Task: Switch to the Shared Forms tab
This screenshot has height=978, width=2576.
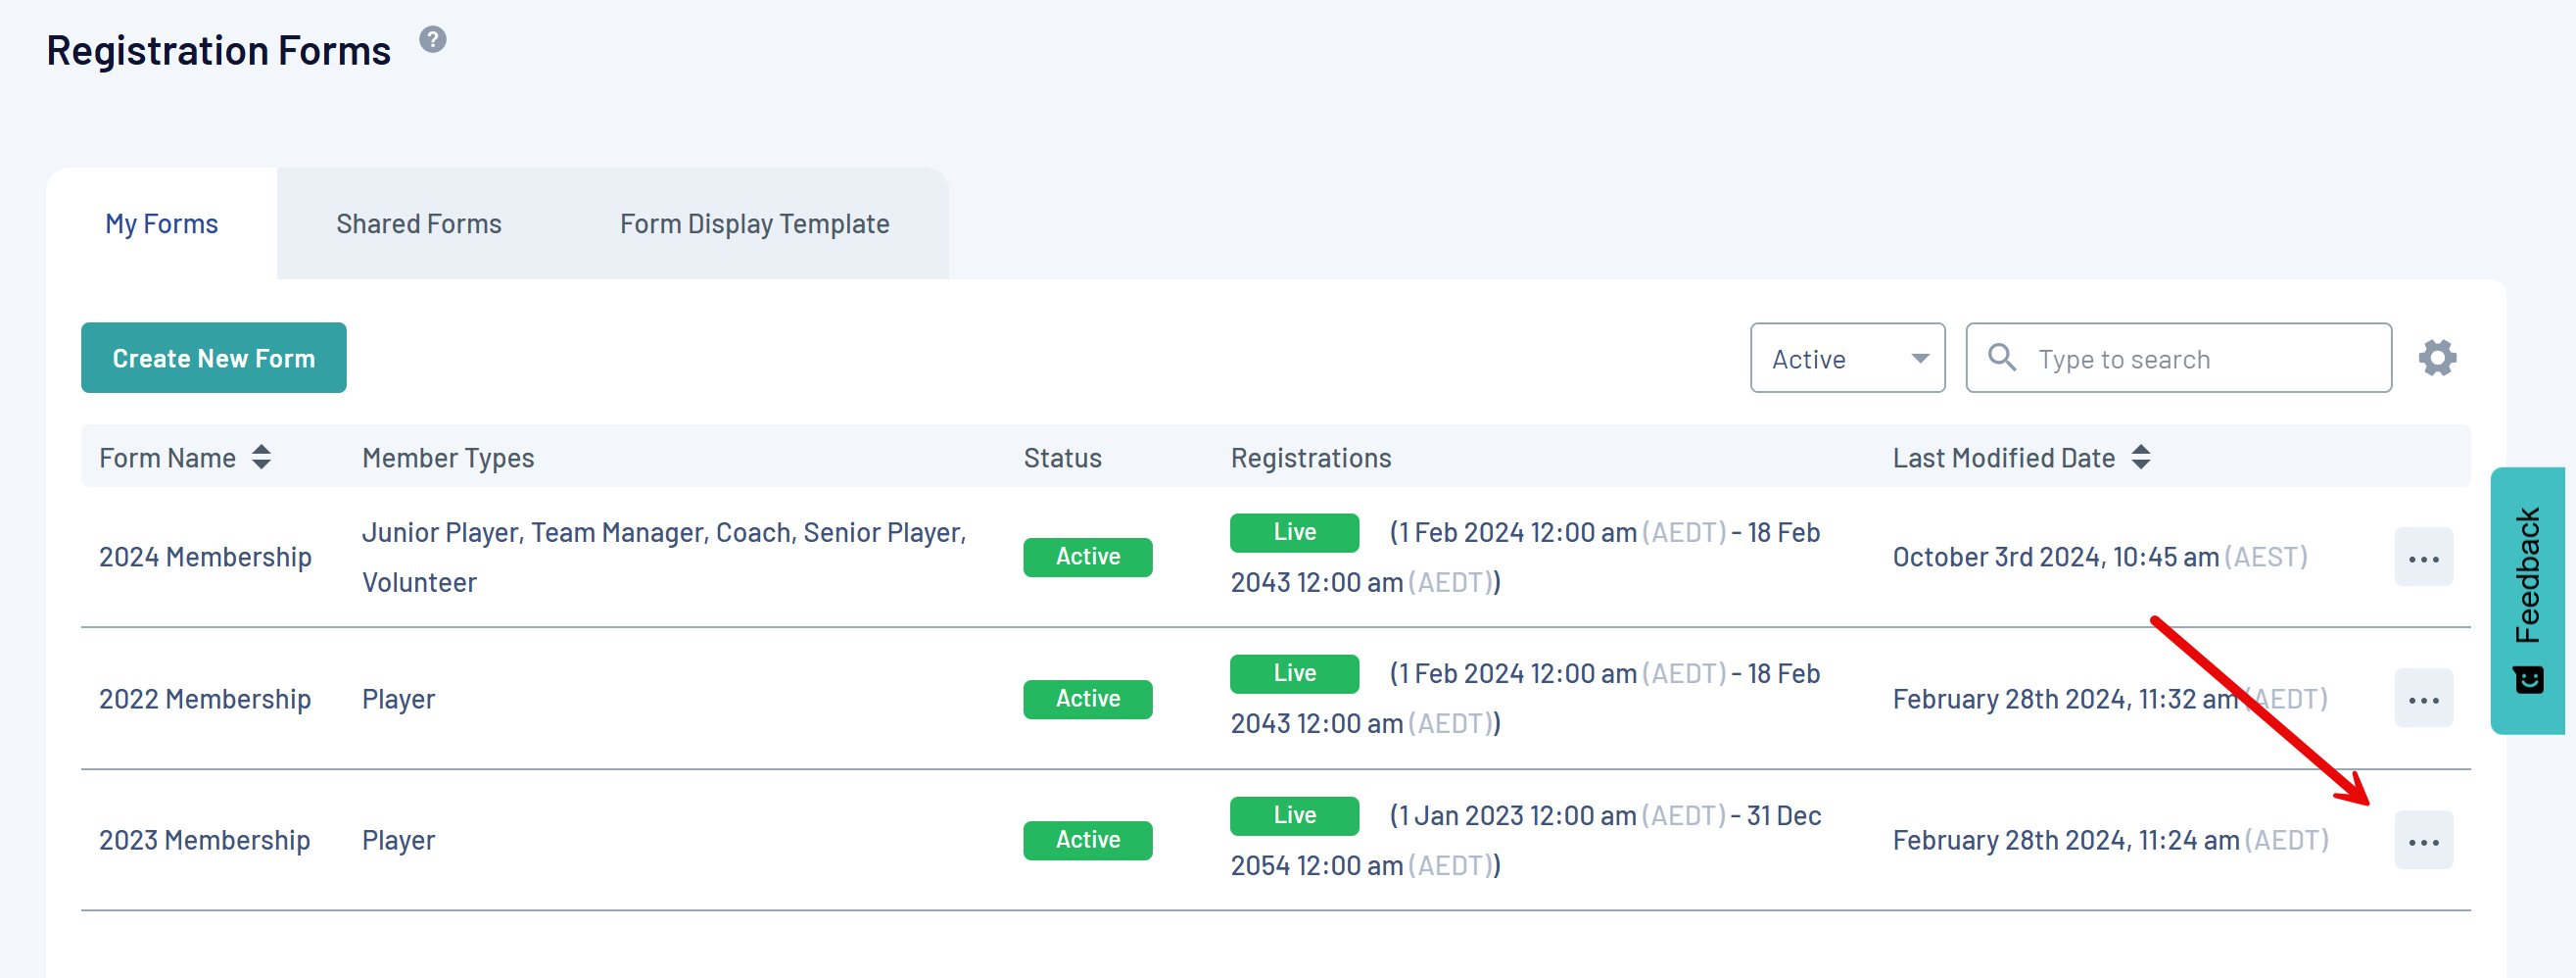Action: (418, 224)
